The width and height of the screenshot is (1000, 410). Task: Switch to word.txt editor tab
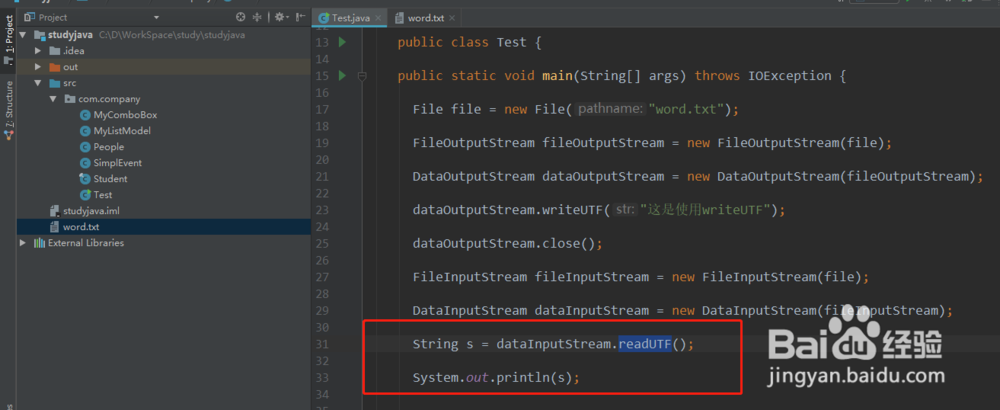click(x=426, y=18)
